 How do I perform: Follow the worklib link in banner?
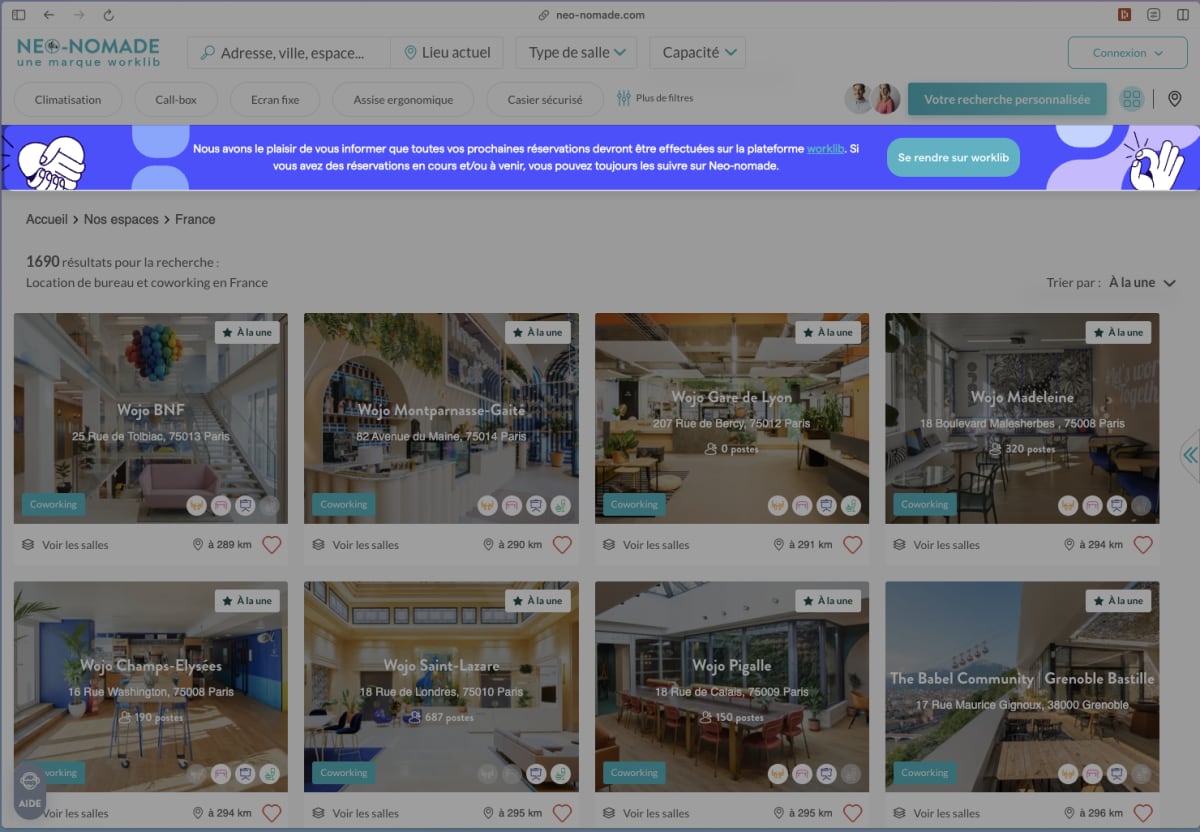[825, 149]
